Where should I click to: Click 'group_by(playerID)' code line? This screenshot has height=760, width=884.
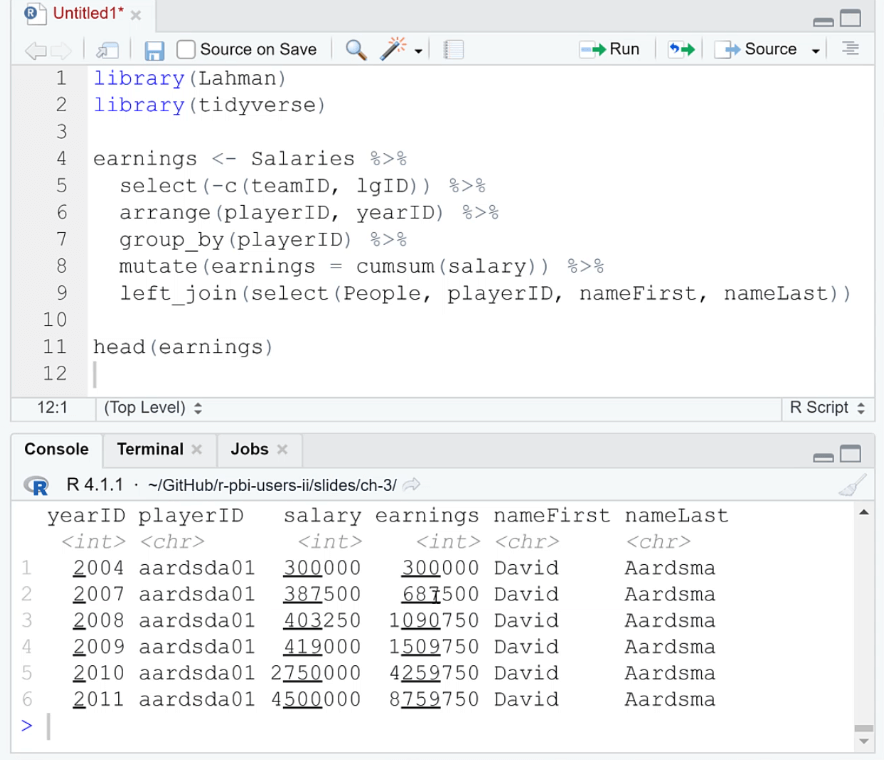(236, 240)
